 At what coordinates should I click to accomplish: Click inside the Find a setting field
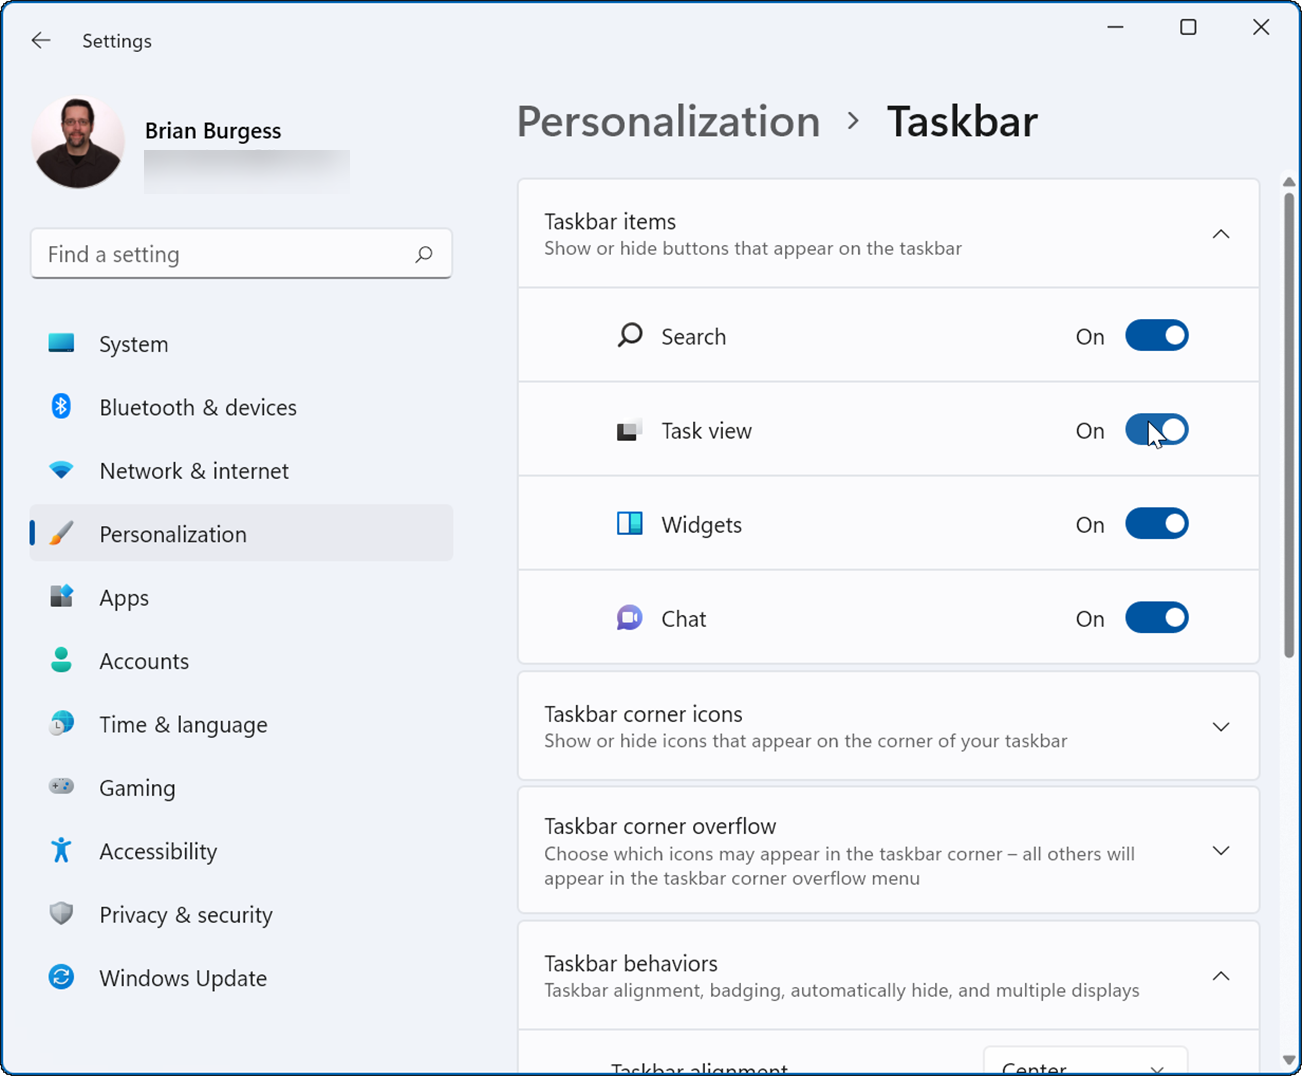tap(200, 254)
